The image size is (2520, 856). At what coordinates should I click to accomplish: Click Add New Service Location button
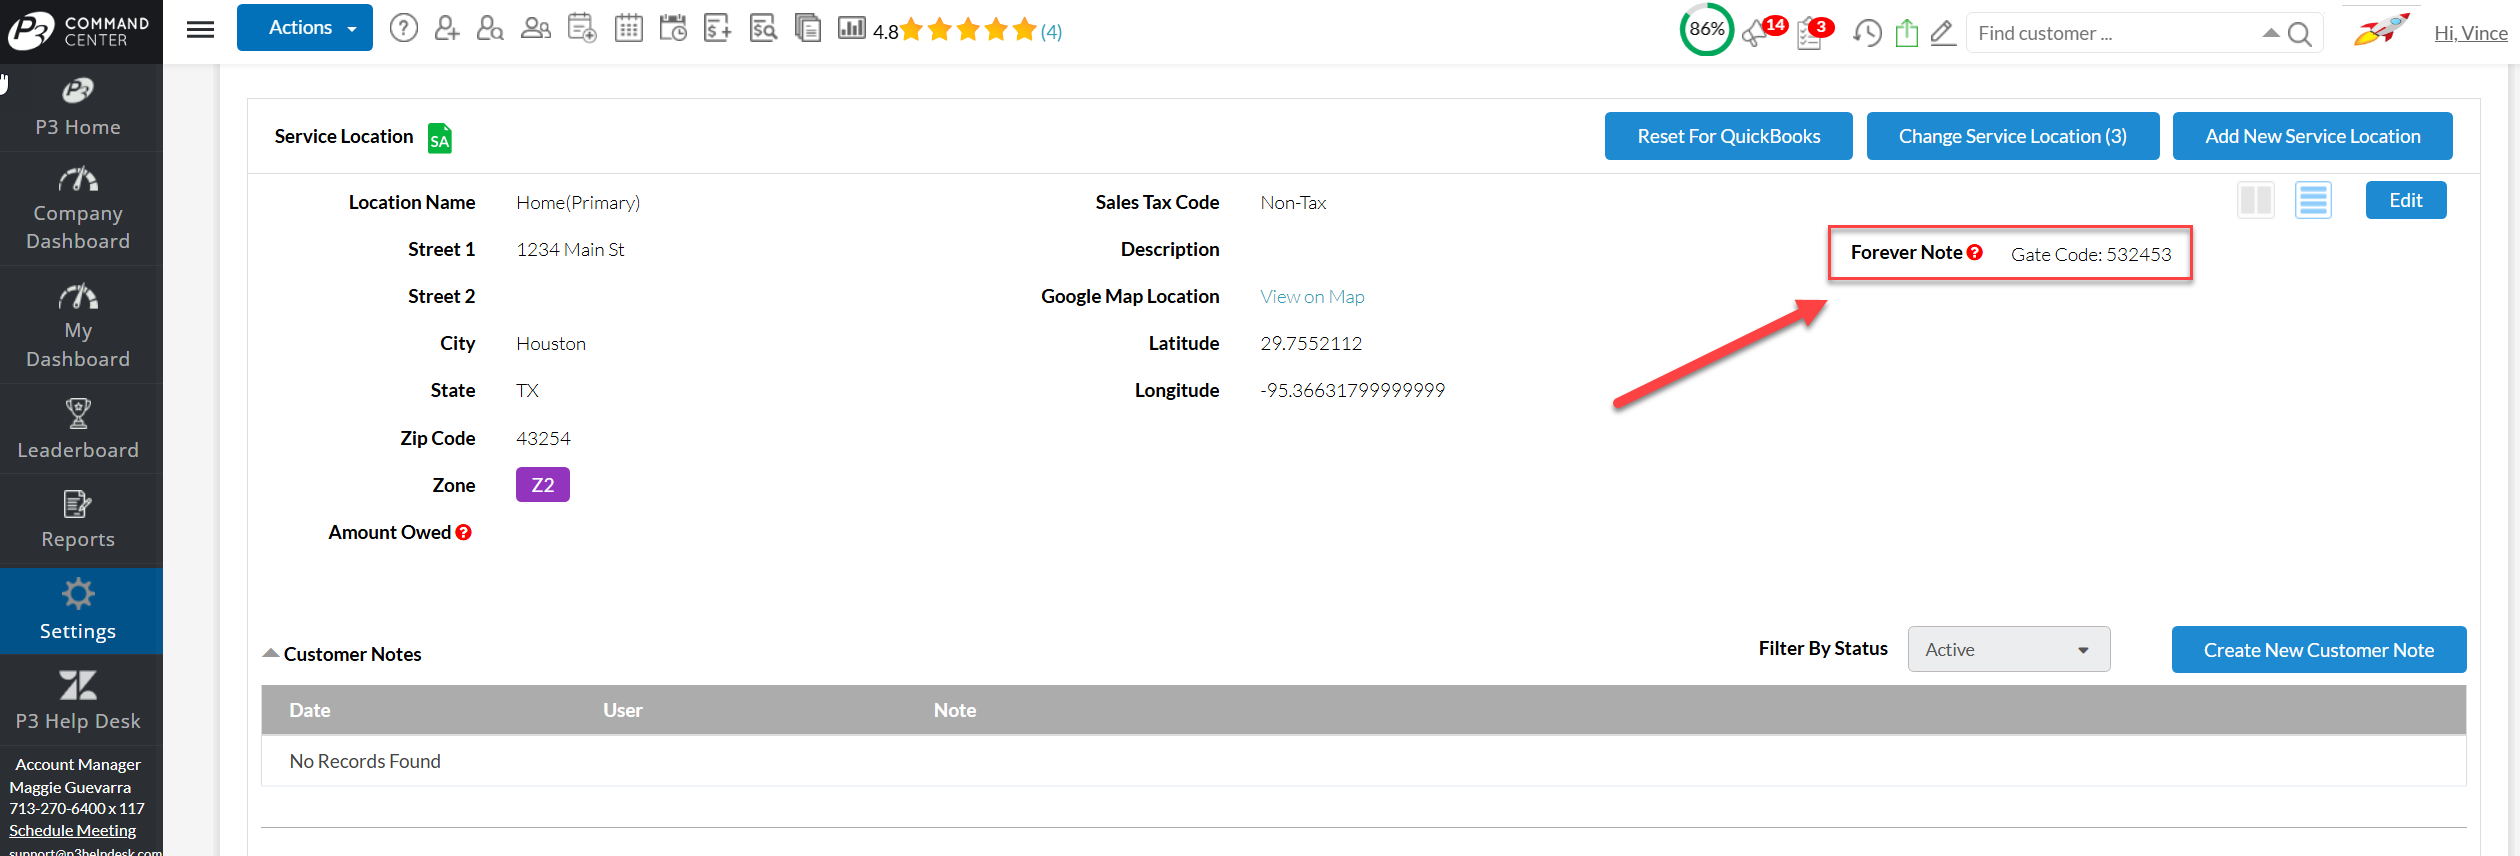click(x=2312, y=136)
